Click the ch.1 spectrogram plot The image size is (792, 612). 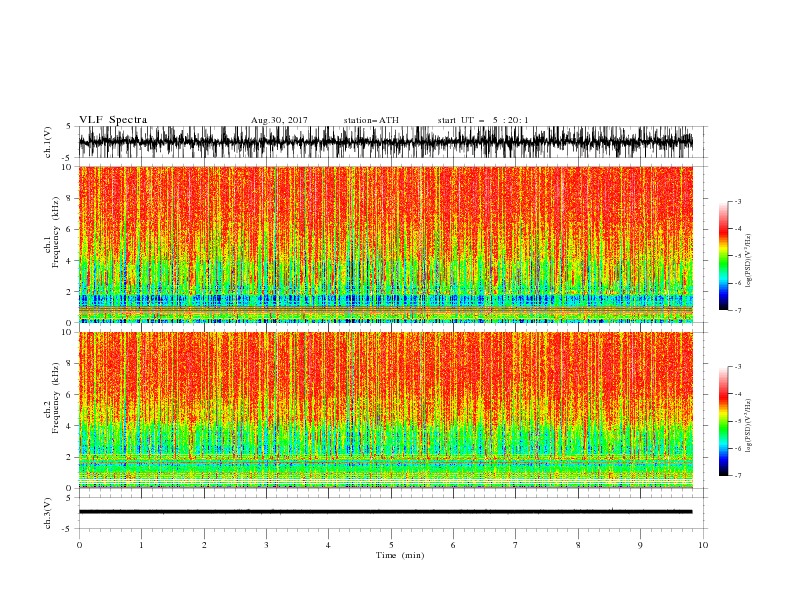(x=385, y=244)
